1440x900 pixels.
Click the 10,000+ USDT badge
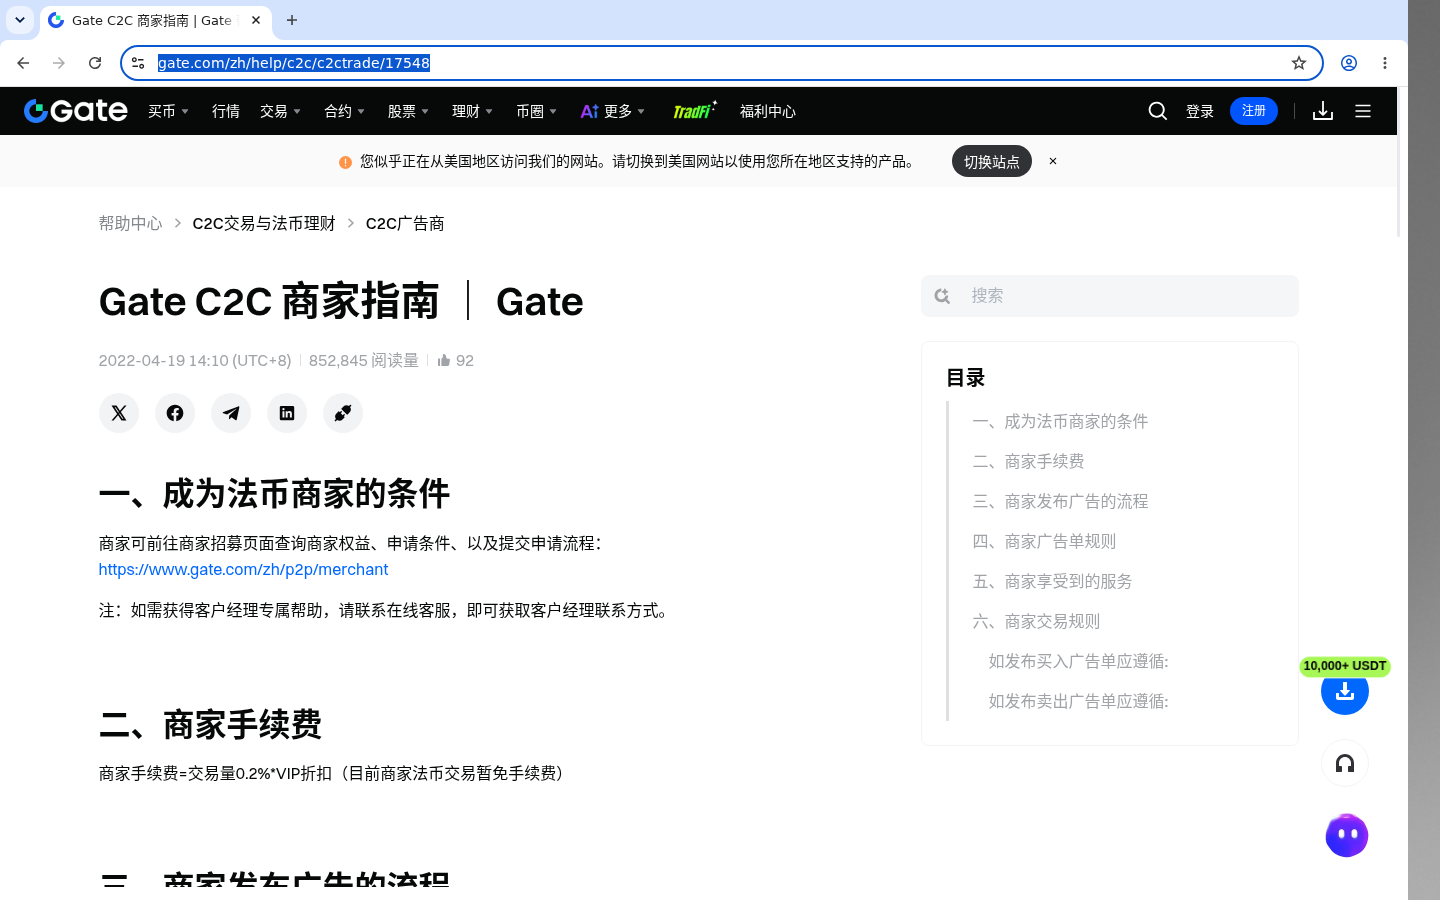1345,666
